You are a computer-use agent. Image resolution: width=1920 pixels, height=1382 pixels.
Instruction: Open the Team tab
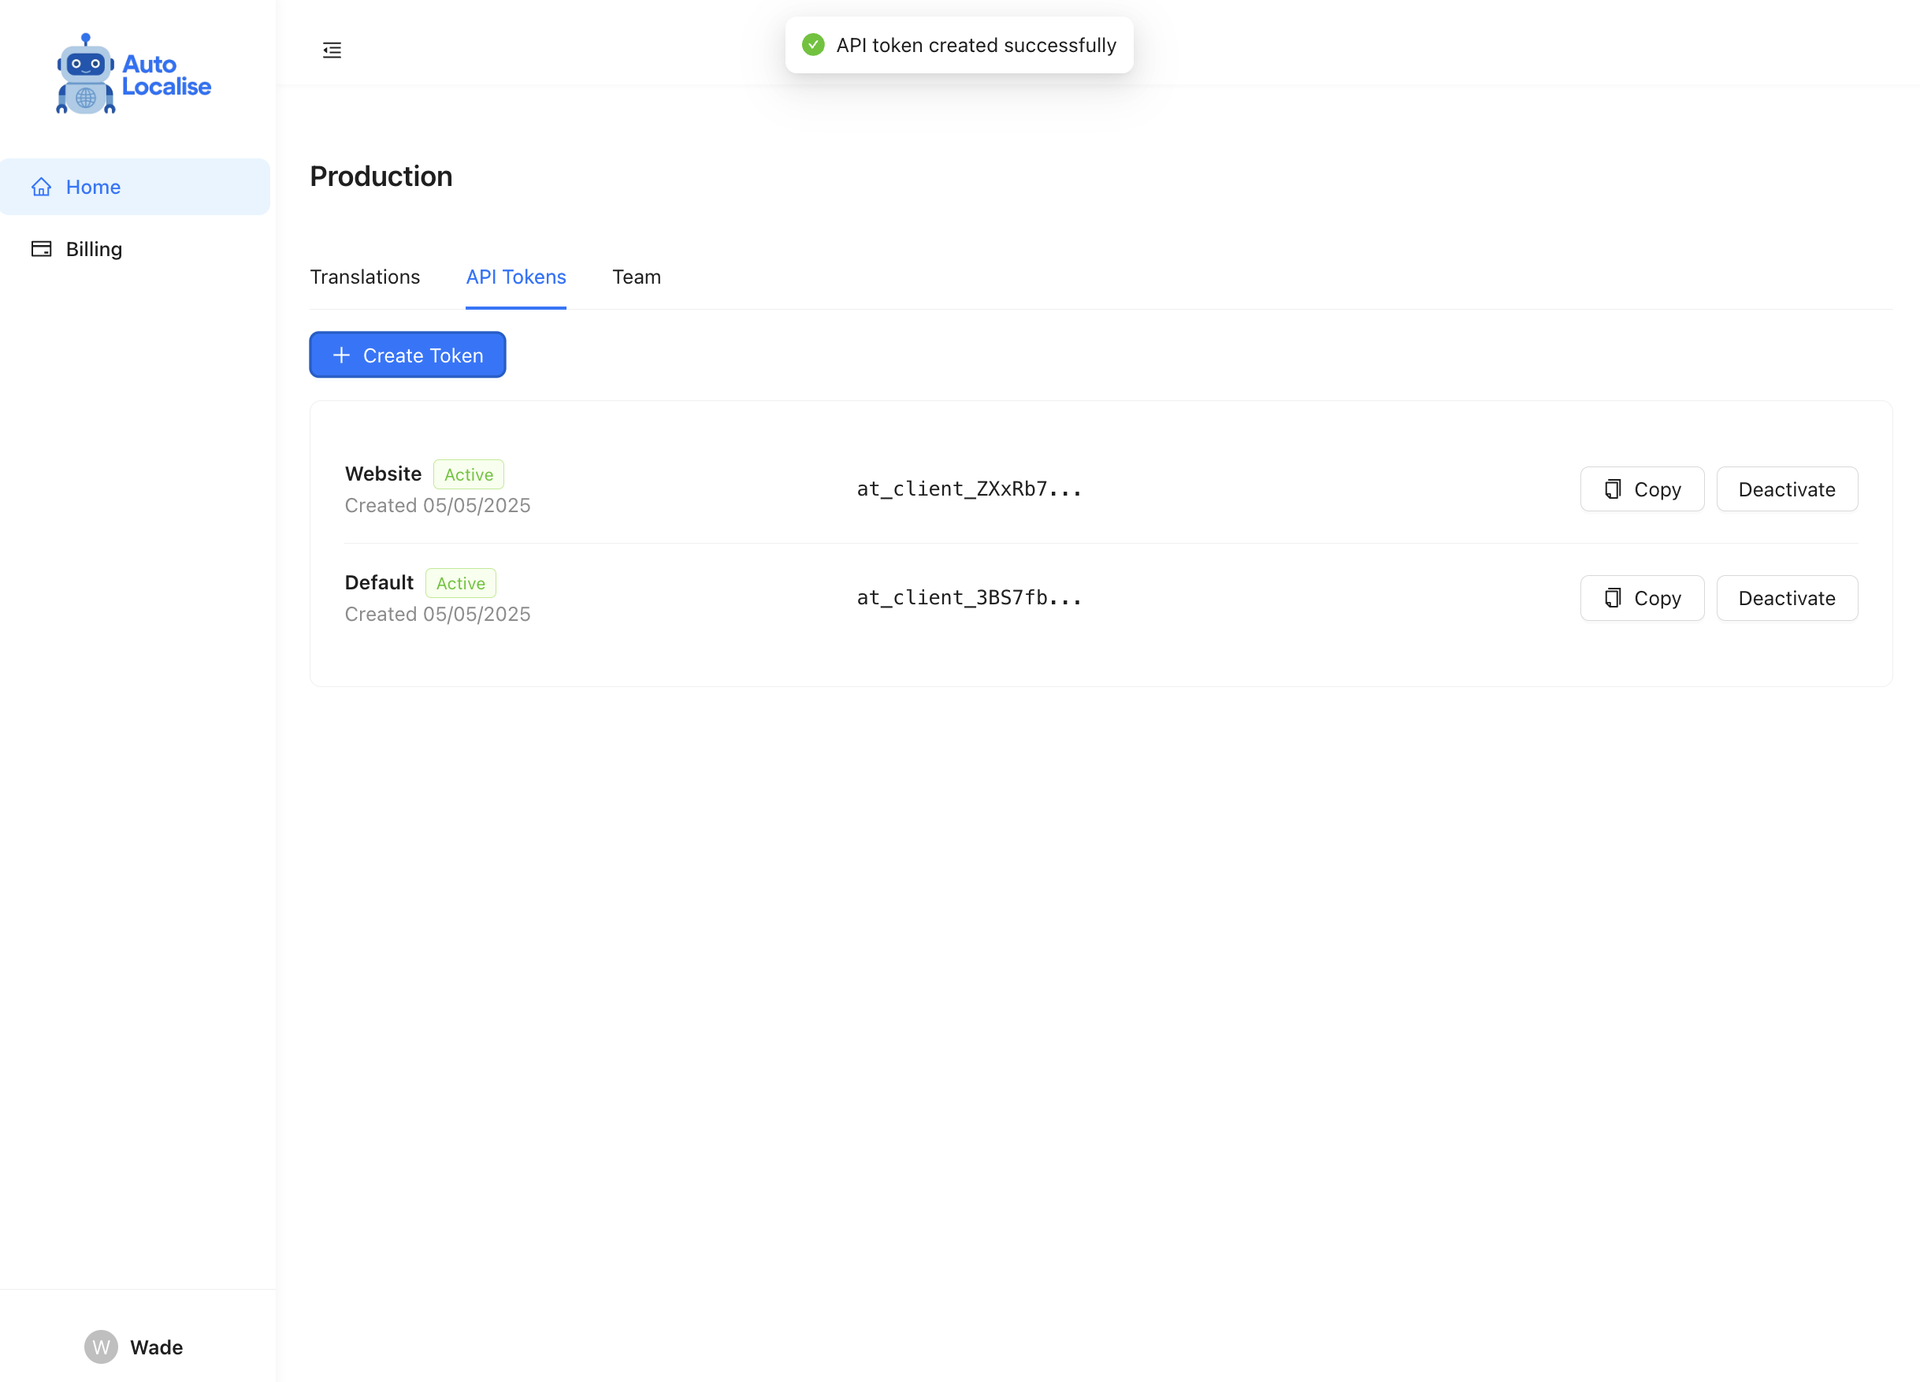coord(636,277)
